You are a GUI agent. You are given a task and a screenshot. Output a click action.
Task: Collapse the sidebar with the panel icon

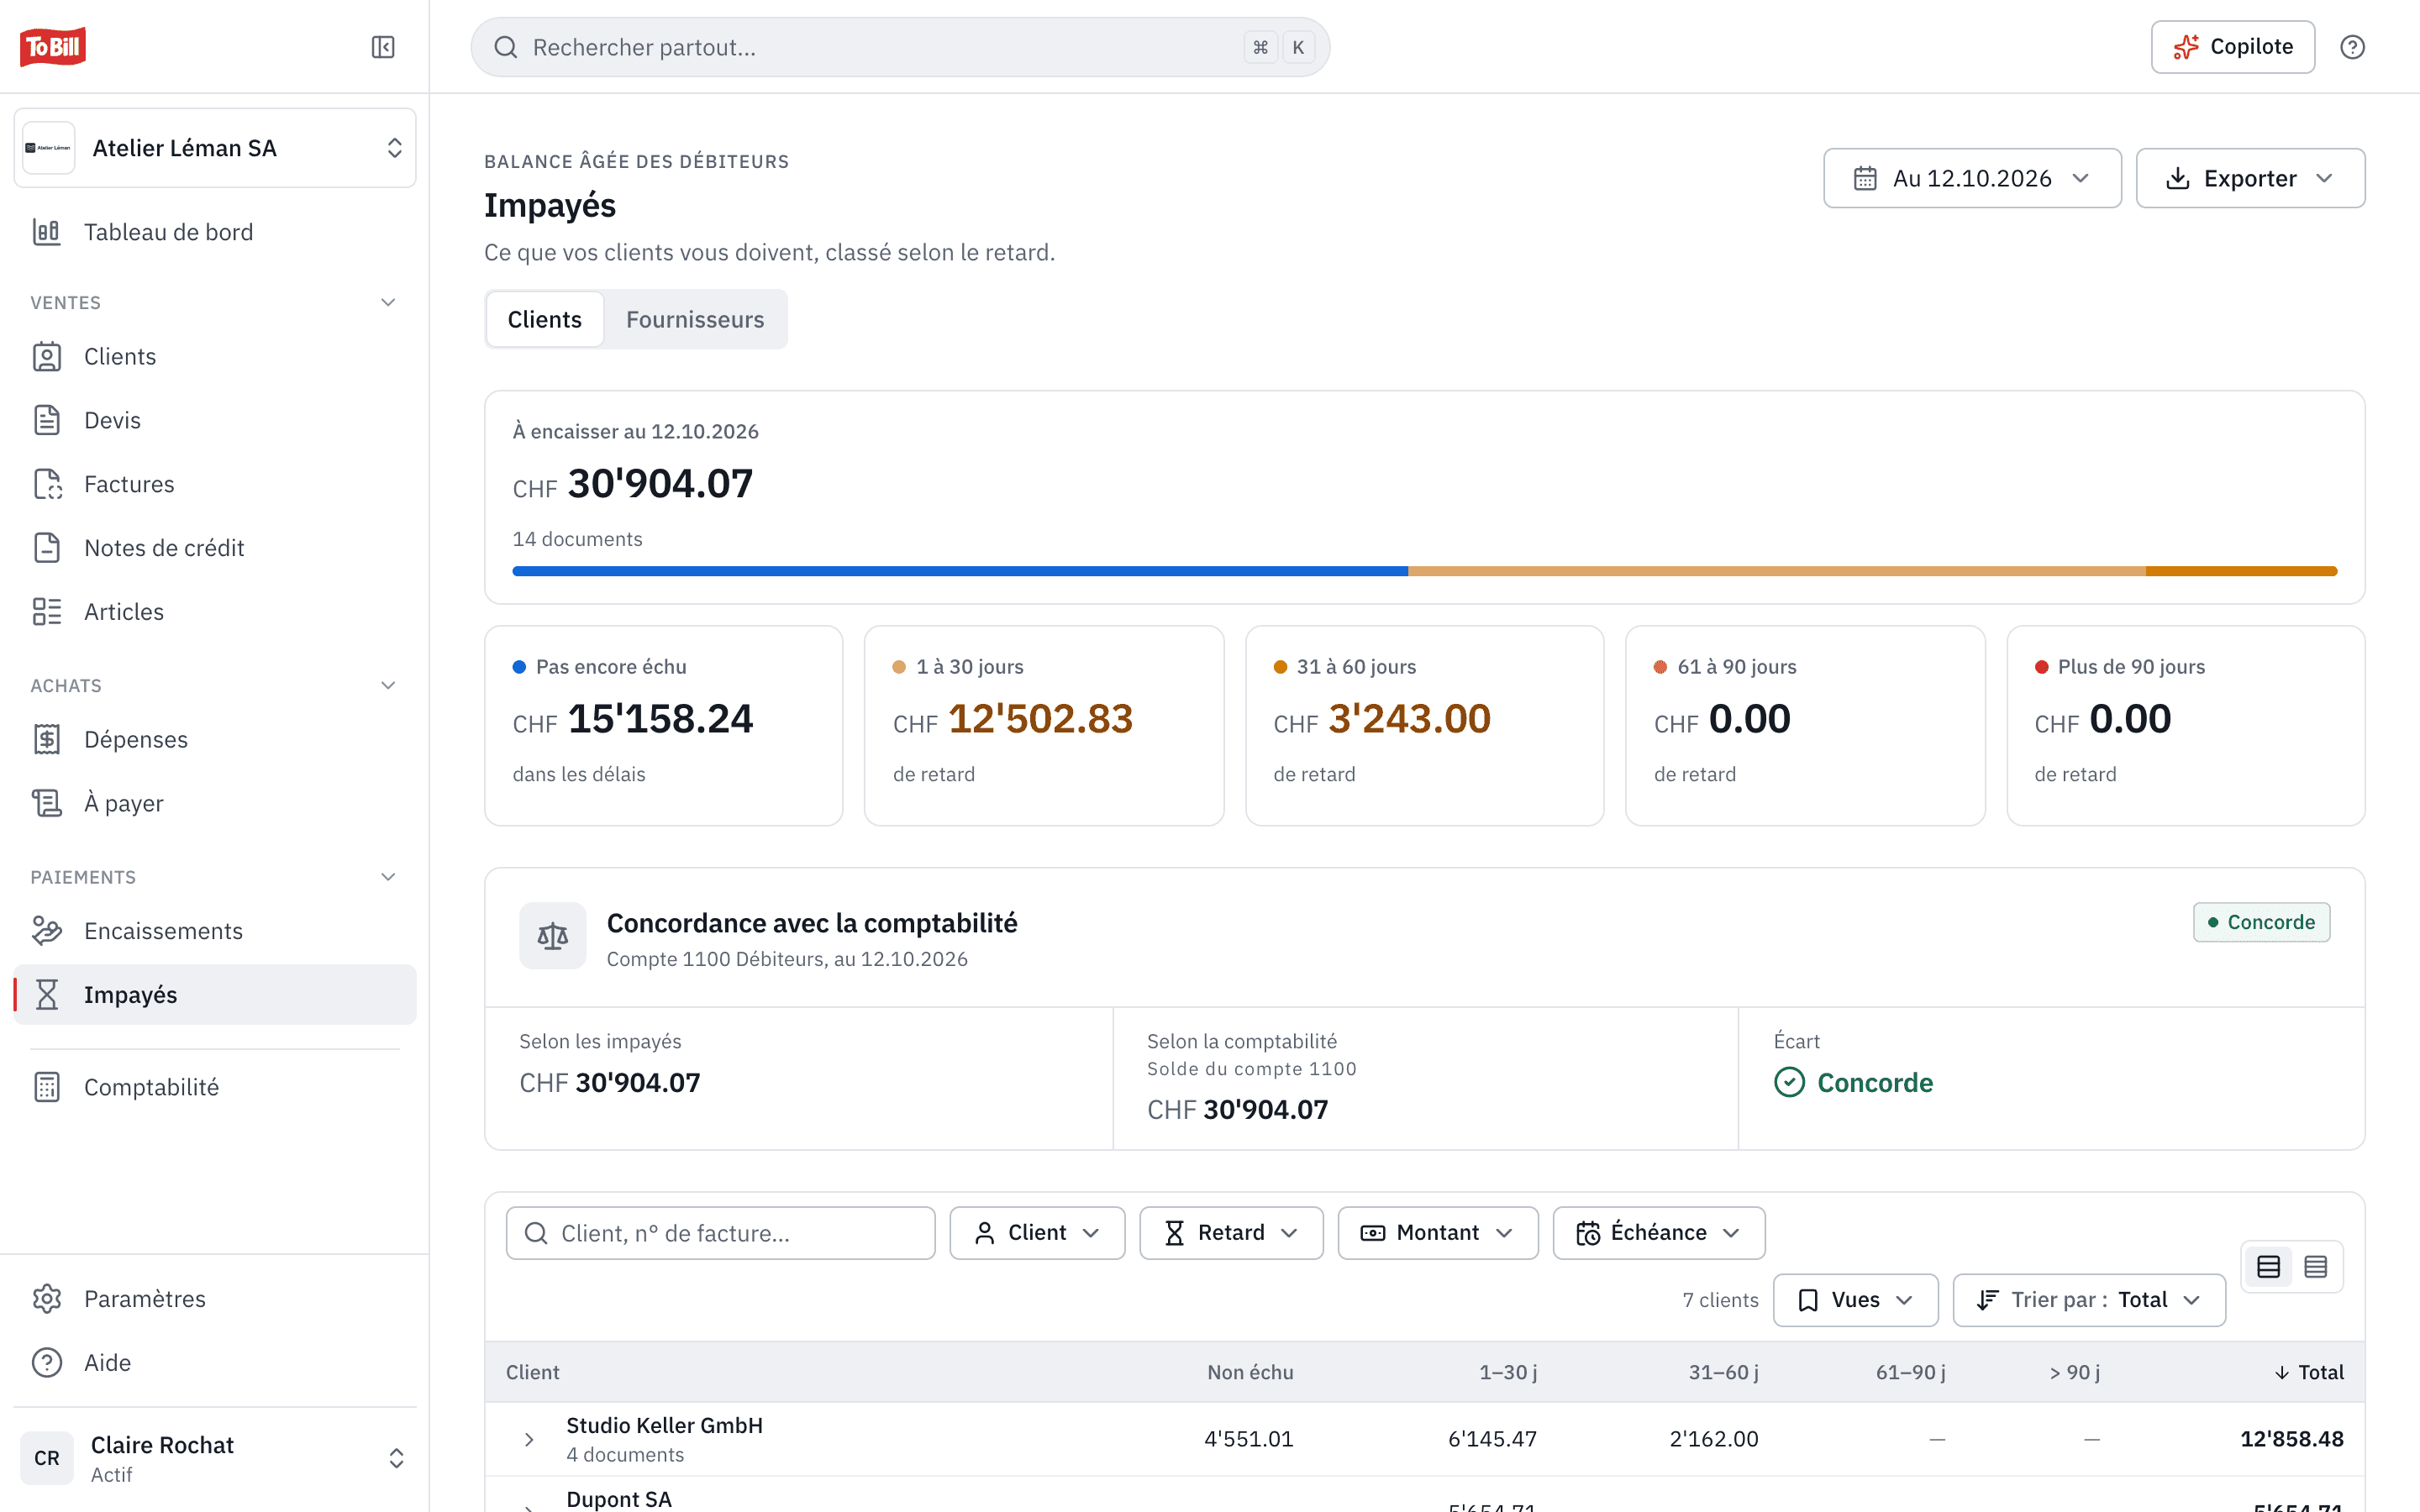tap(383, 47)
